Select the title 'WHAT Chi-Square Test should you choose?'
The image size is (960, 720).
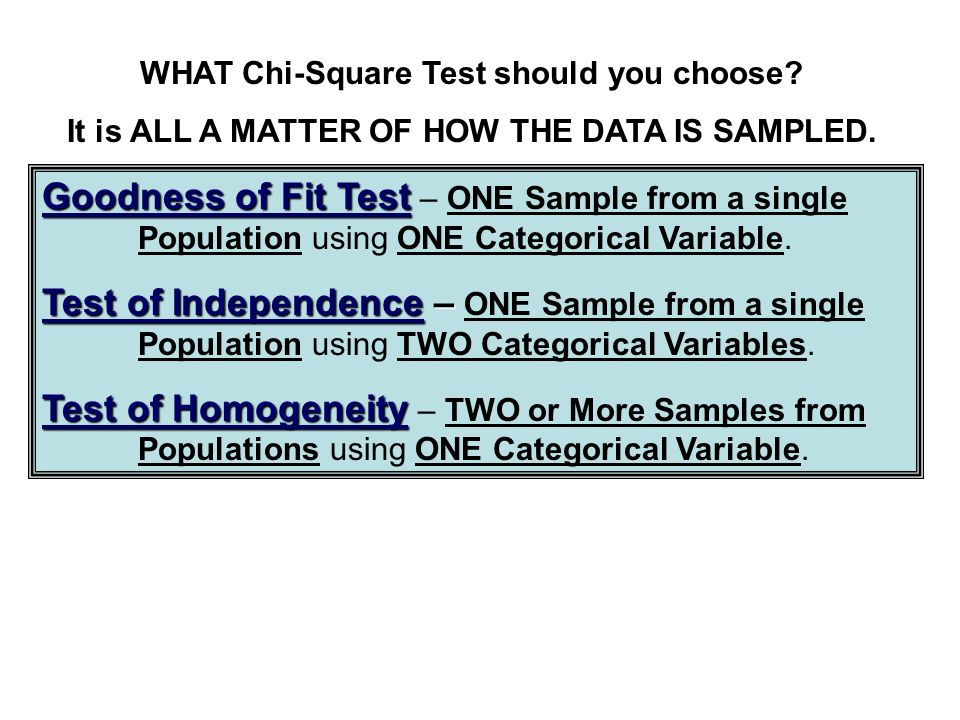[x=471, y=73]
